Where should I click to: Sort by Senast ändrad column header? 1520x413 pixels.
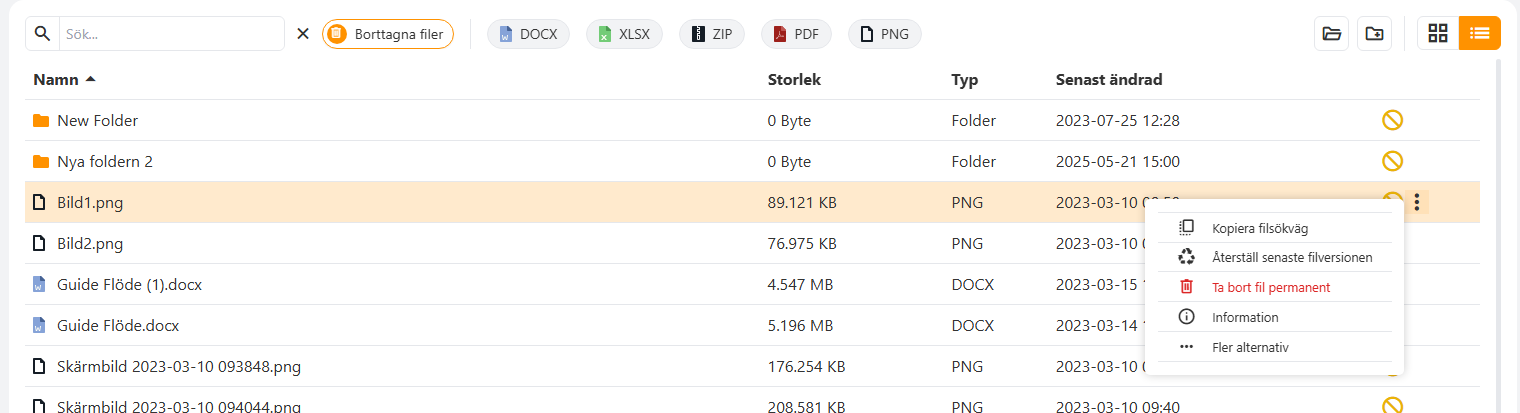1109,79
